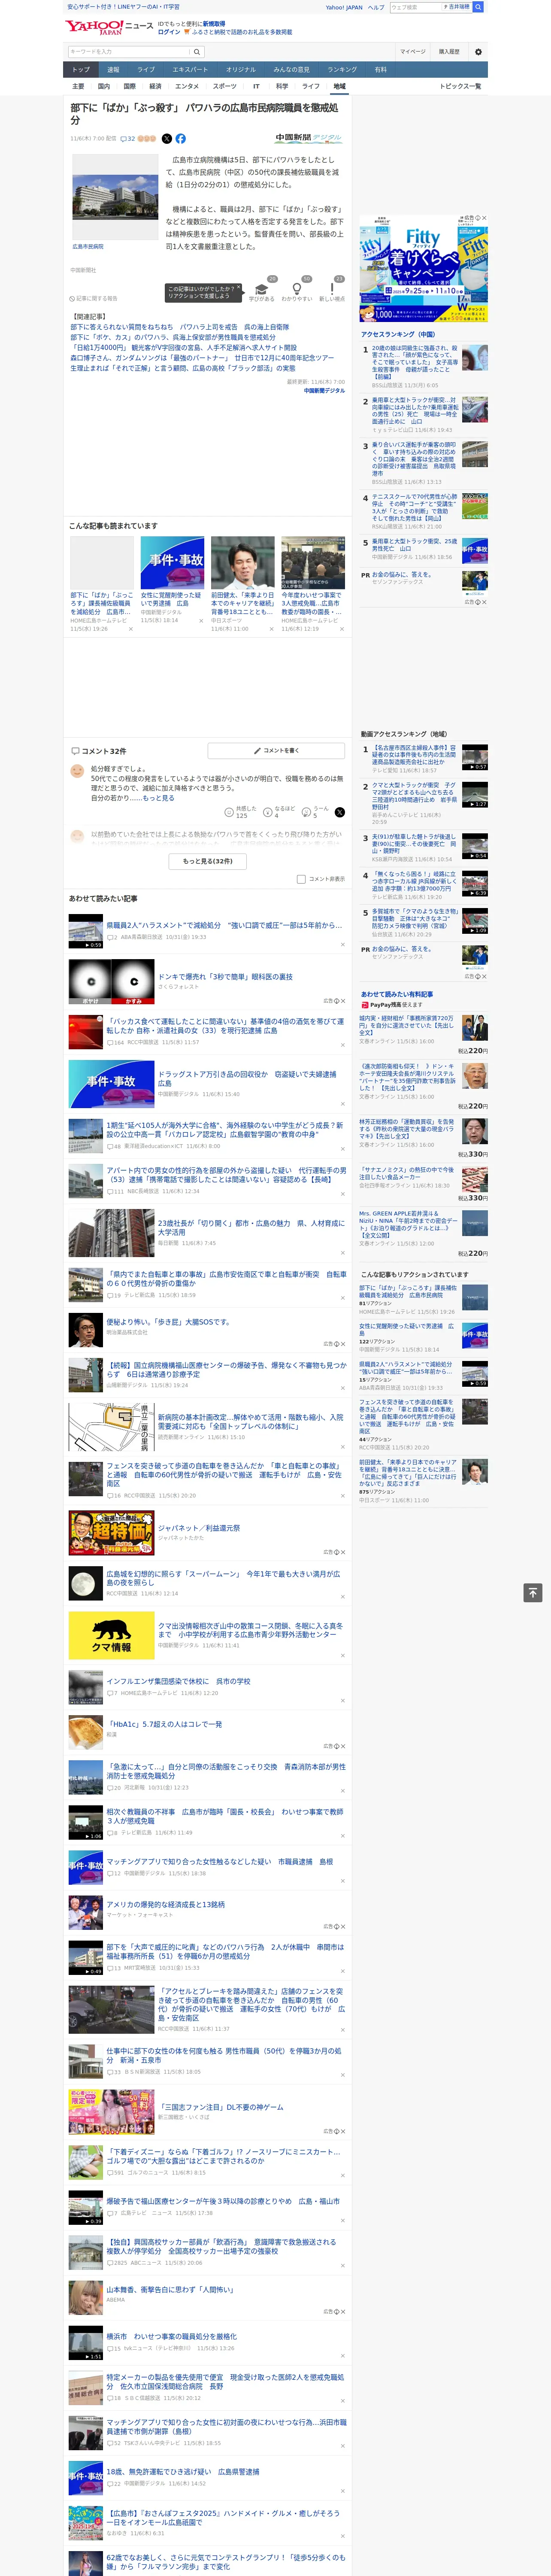The height and width of the screenshot is (2576, 551).
Task: Select the エキスパート main tab
Action: point(190,69)
